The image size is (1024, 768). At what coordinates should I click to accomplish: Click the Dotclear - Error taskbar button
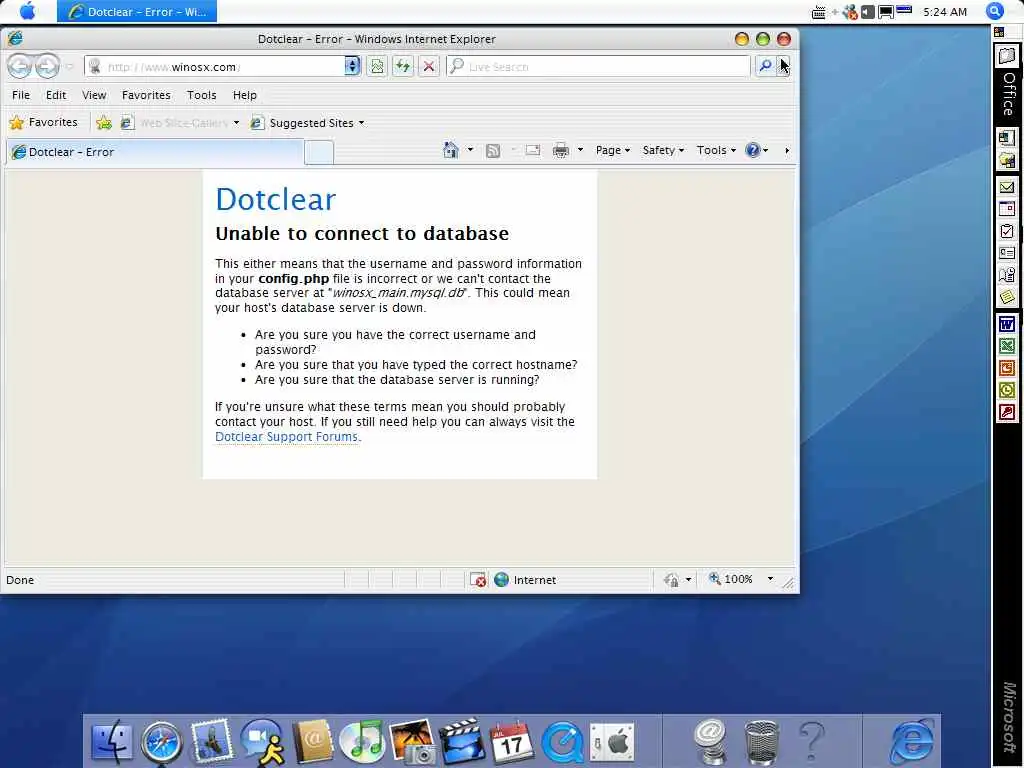[136, 11]
